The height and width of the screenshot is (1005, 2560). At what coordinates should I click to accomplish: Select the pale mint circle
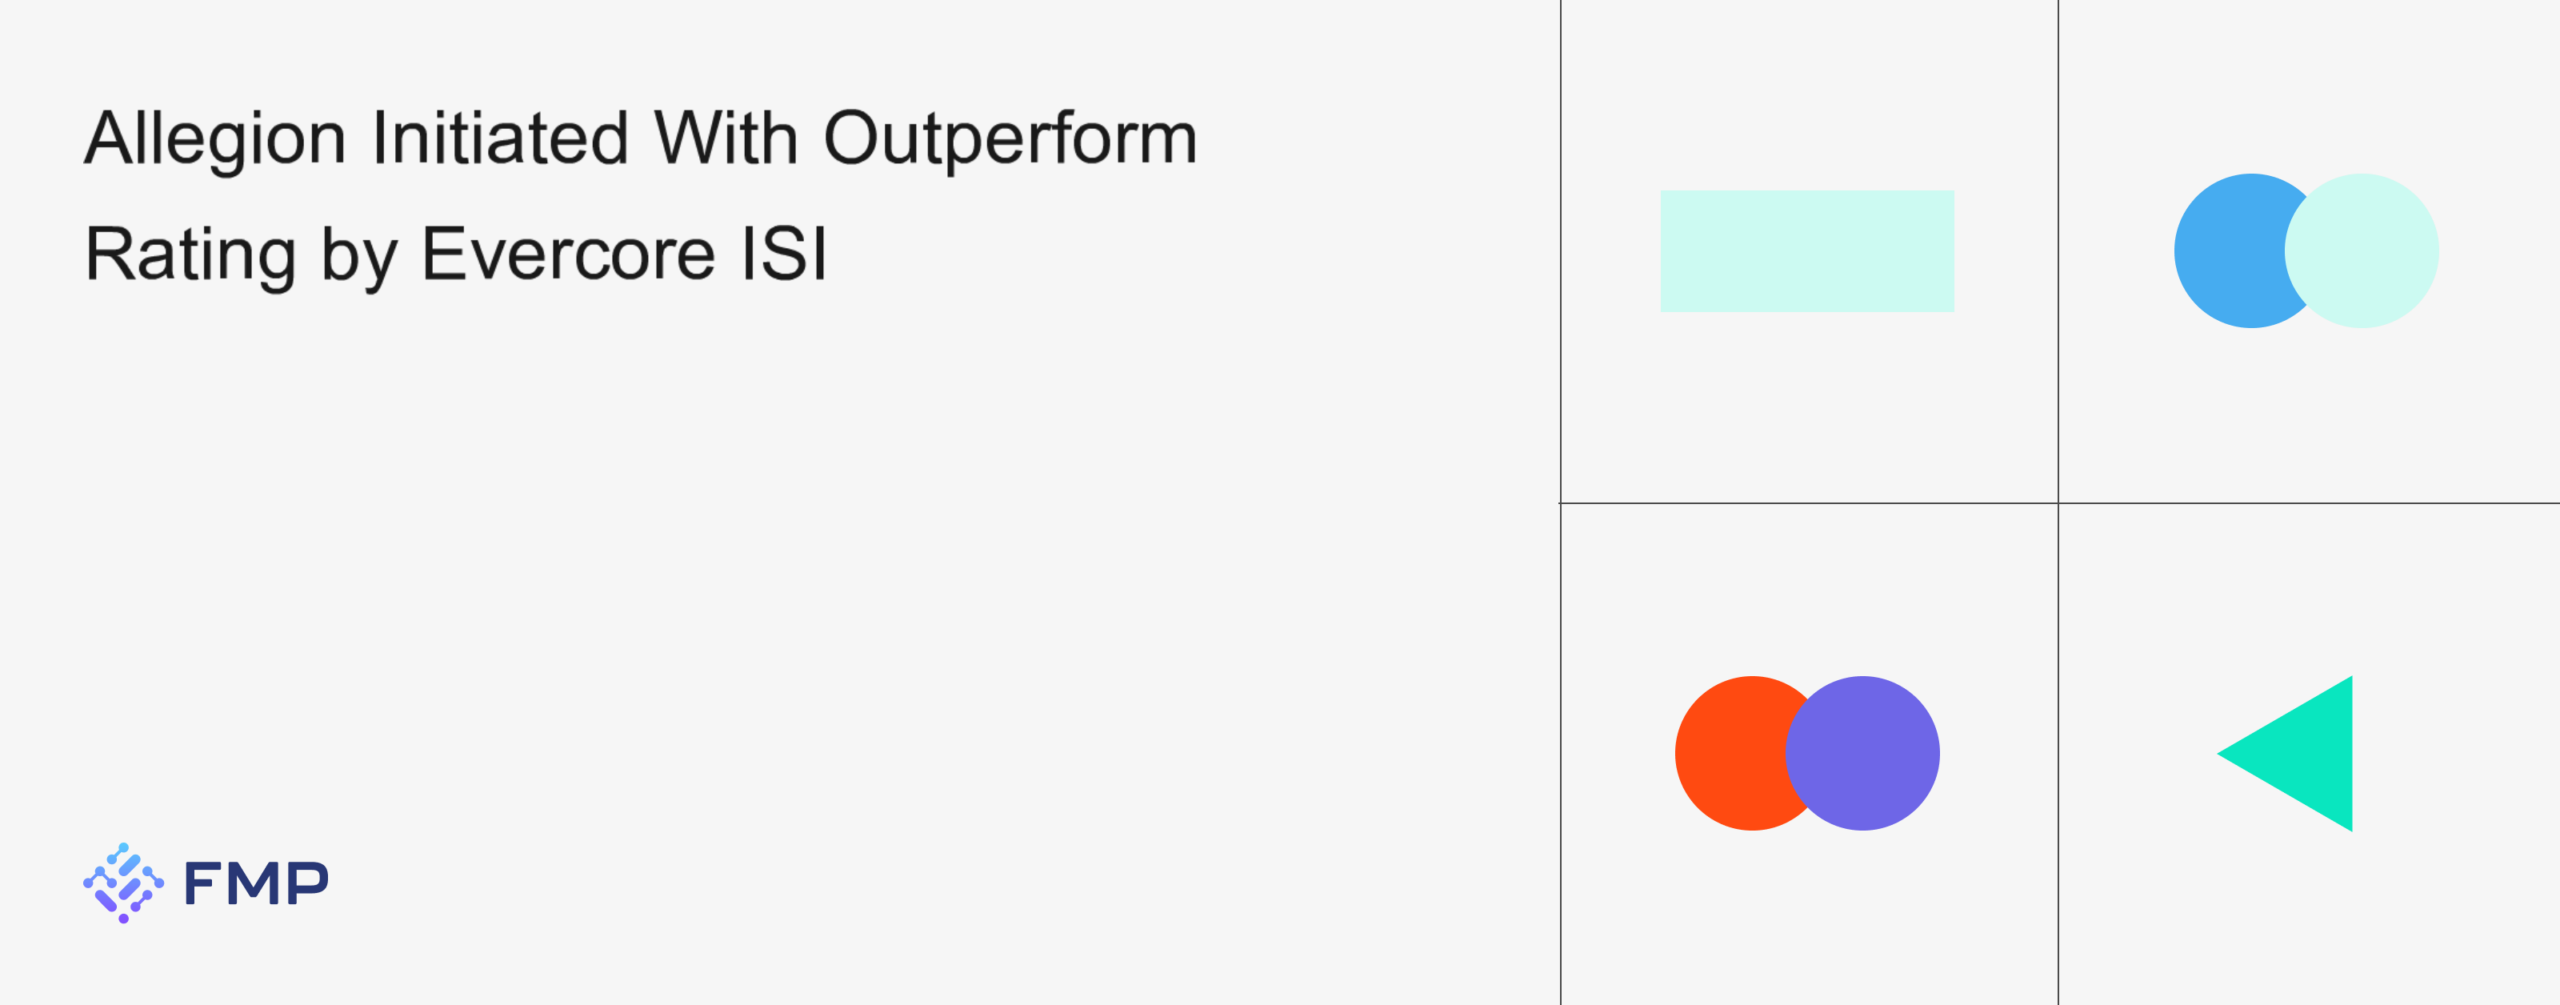pos(2372,251)
